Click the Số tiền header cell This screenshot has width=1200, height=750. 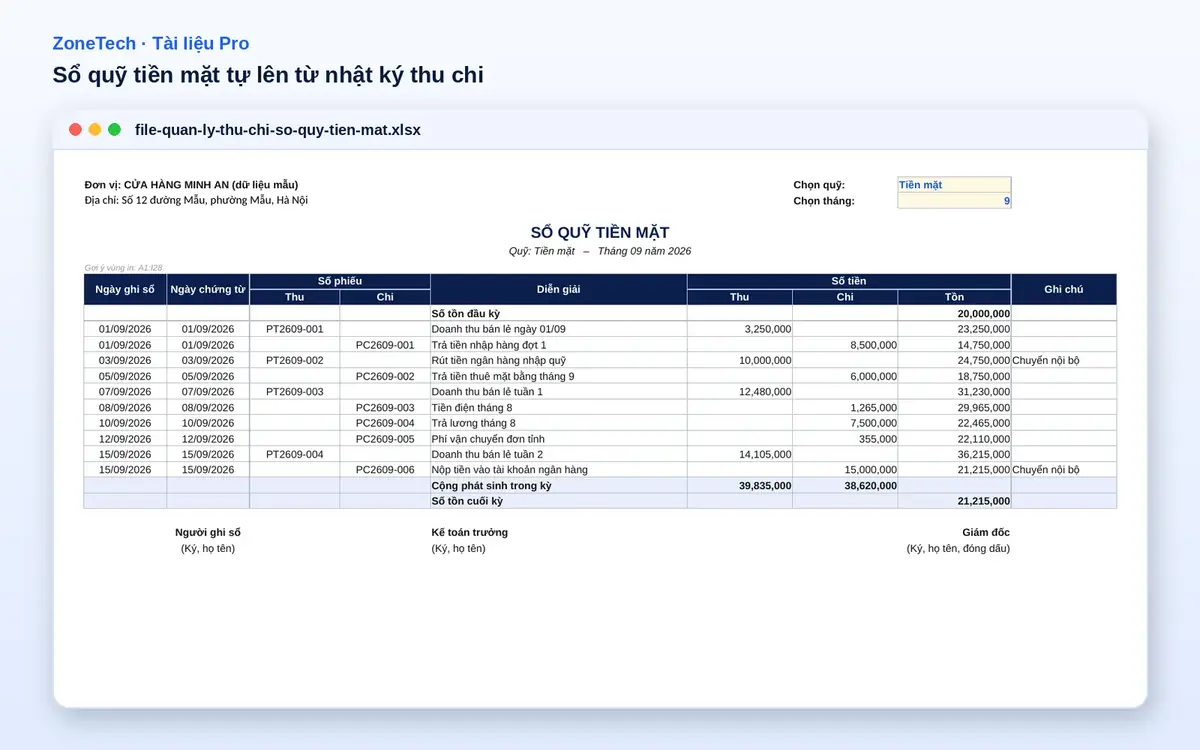point(849,281)
